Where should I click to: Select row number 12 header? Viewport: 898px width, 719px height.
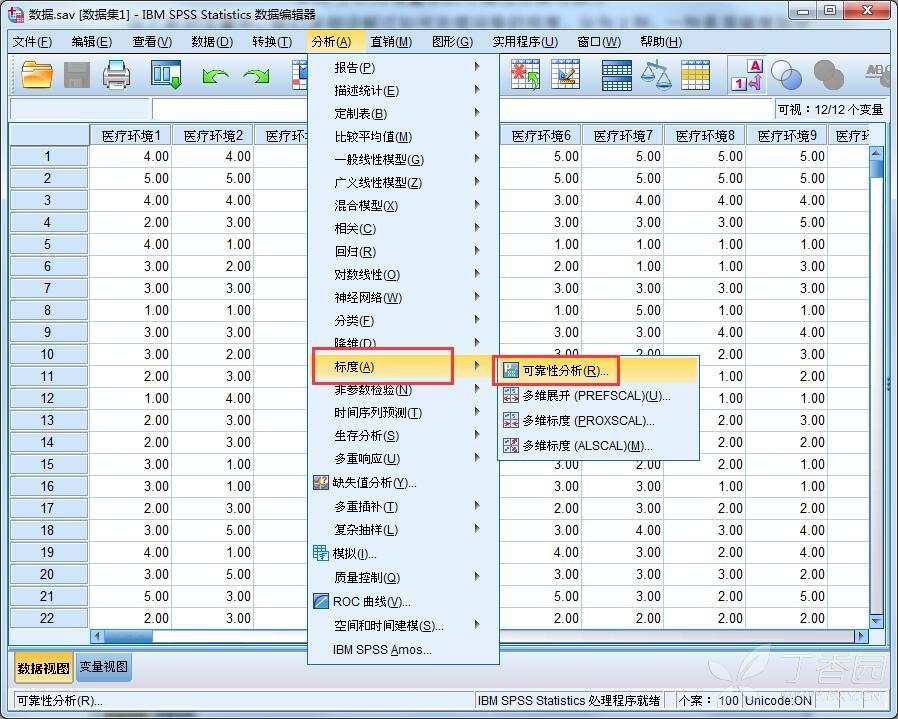[48, 398]
